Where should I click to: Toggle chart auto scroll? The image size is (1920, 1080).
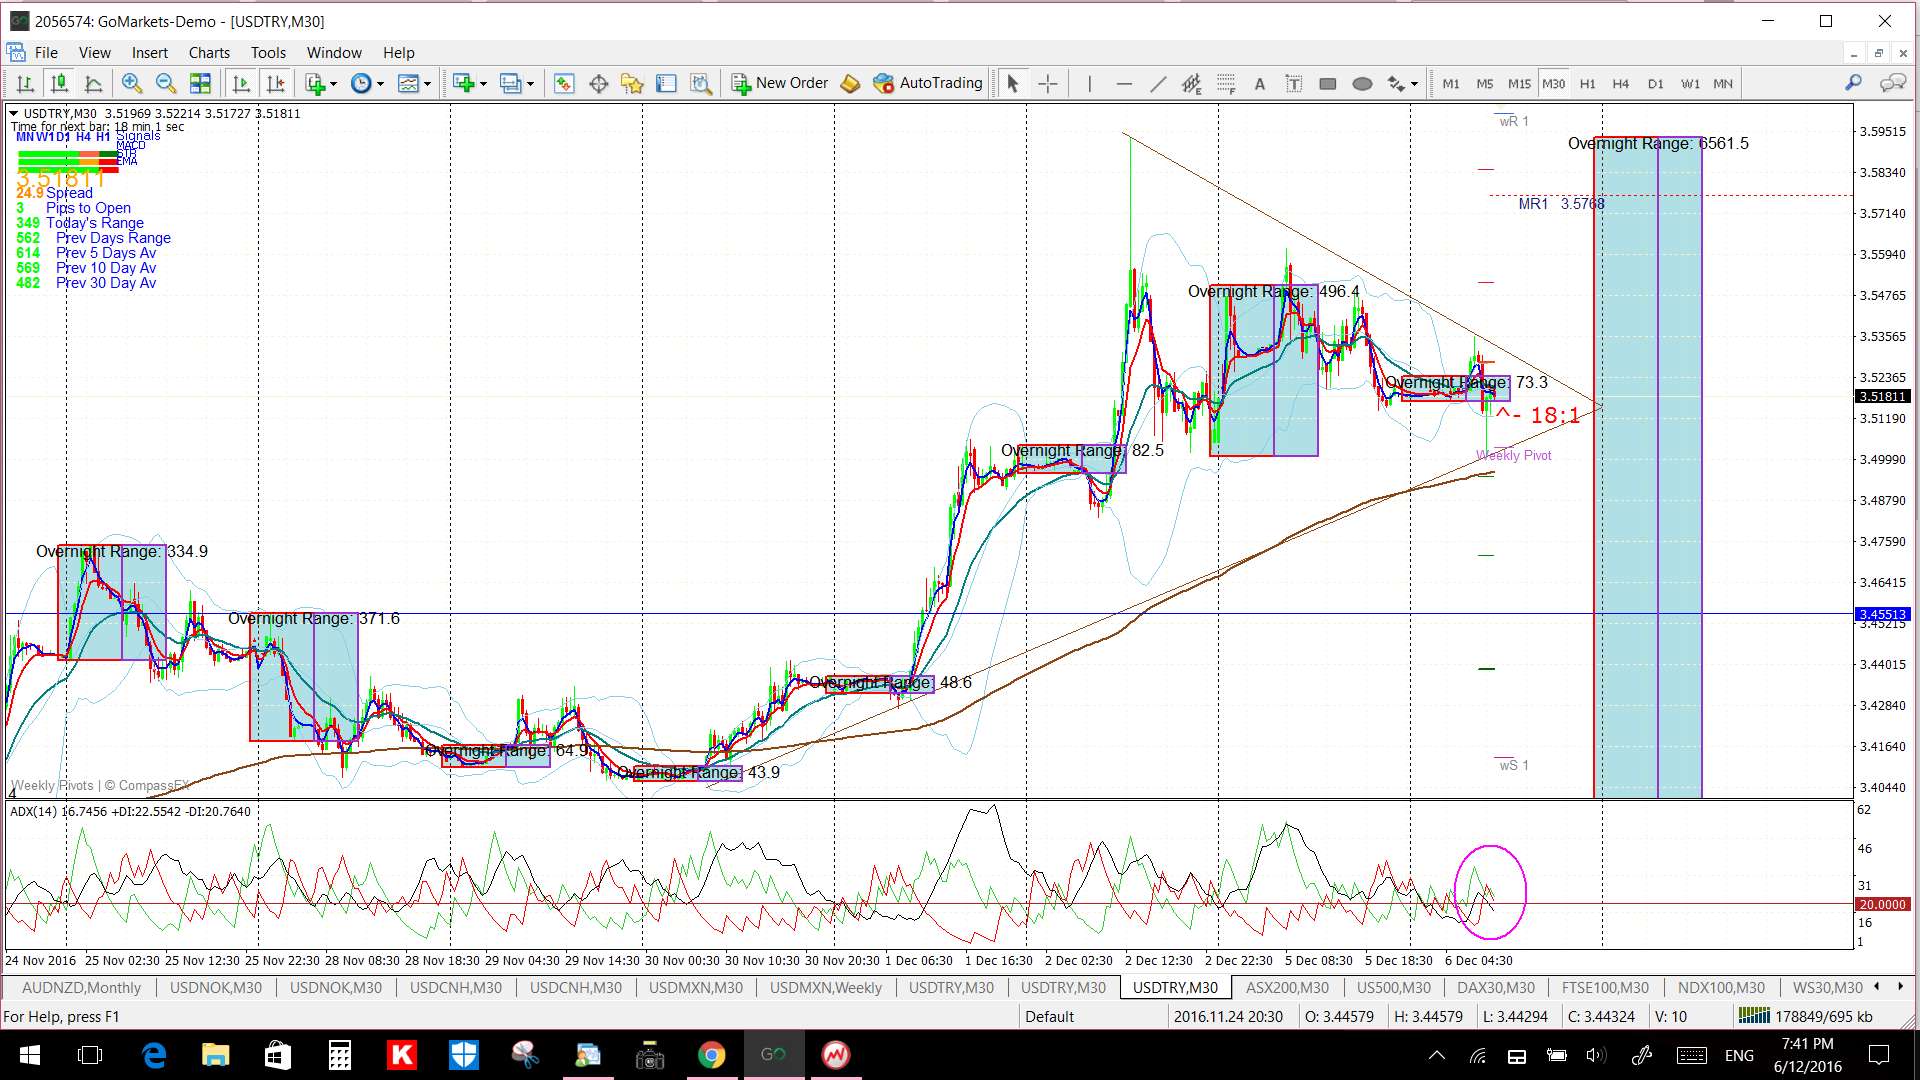coord(241,84)
